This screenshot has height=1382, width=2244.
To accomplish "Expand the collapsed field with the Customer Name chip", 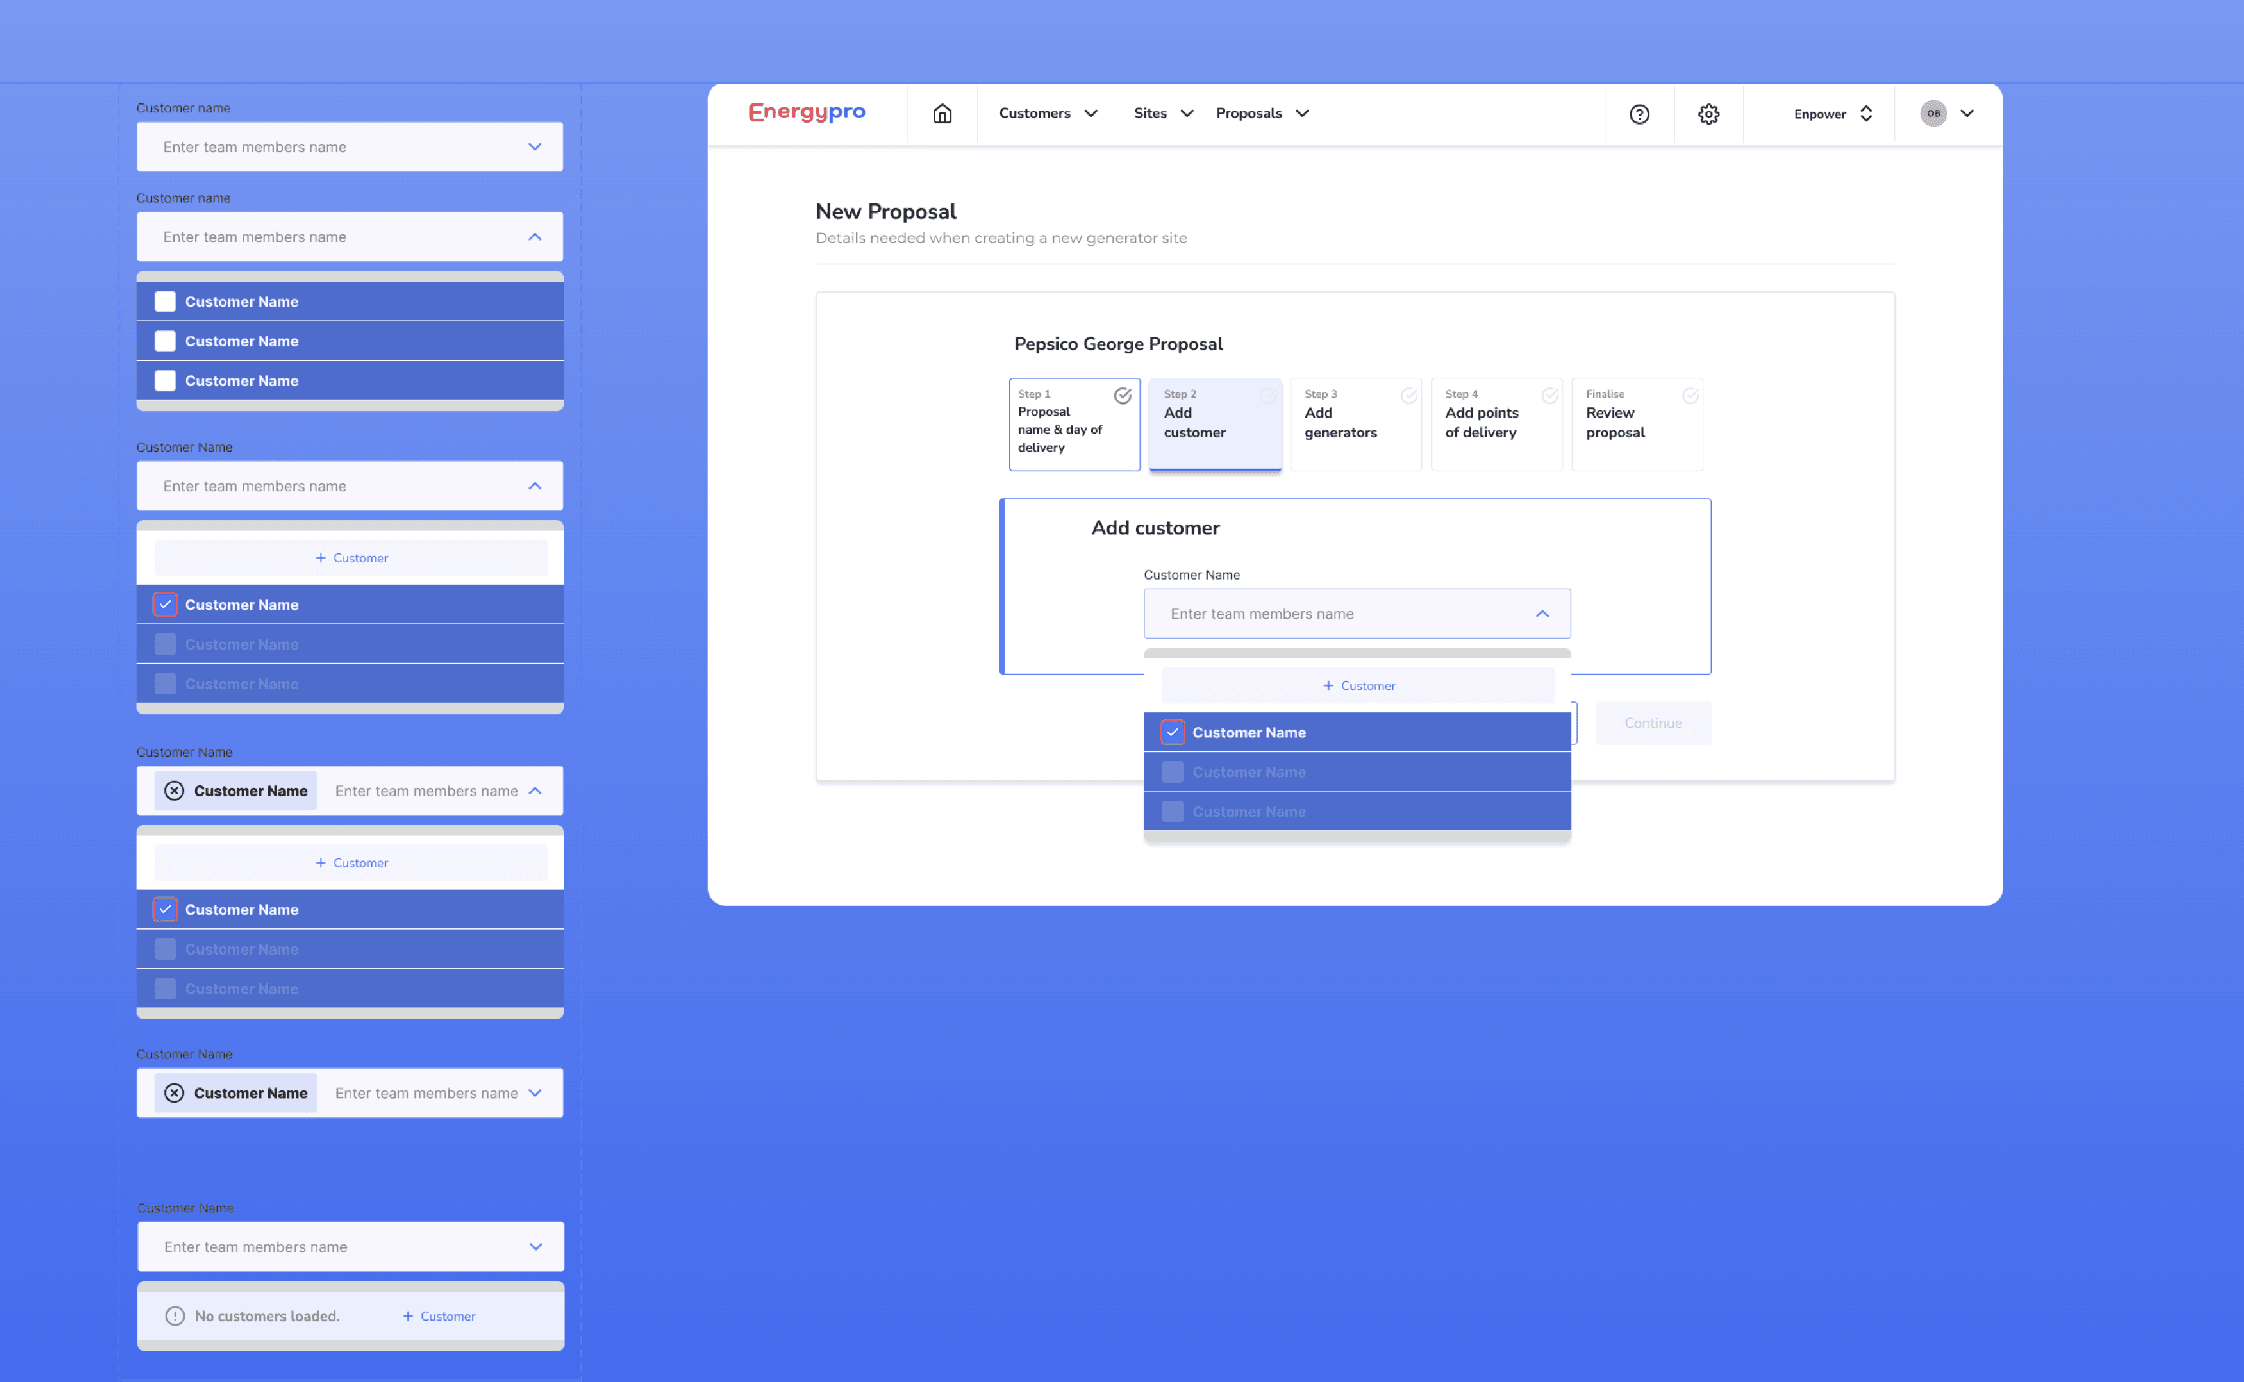I will [535, 1093].
